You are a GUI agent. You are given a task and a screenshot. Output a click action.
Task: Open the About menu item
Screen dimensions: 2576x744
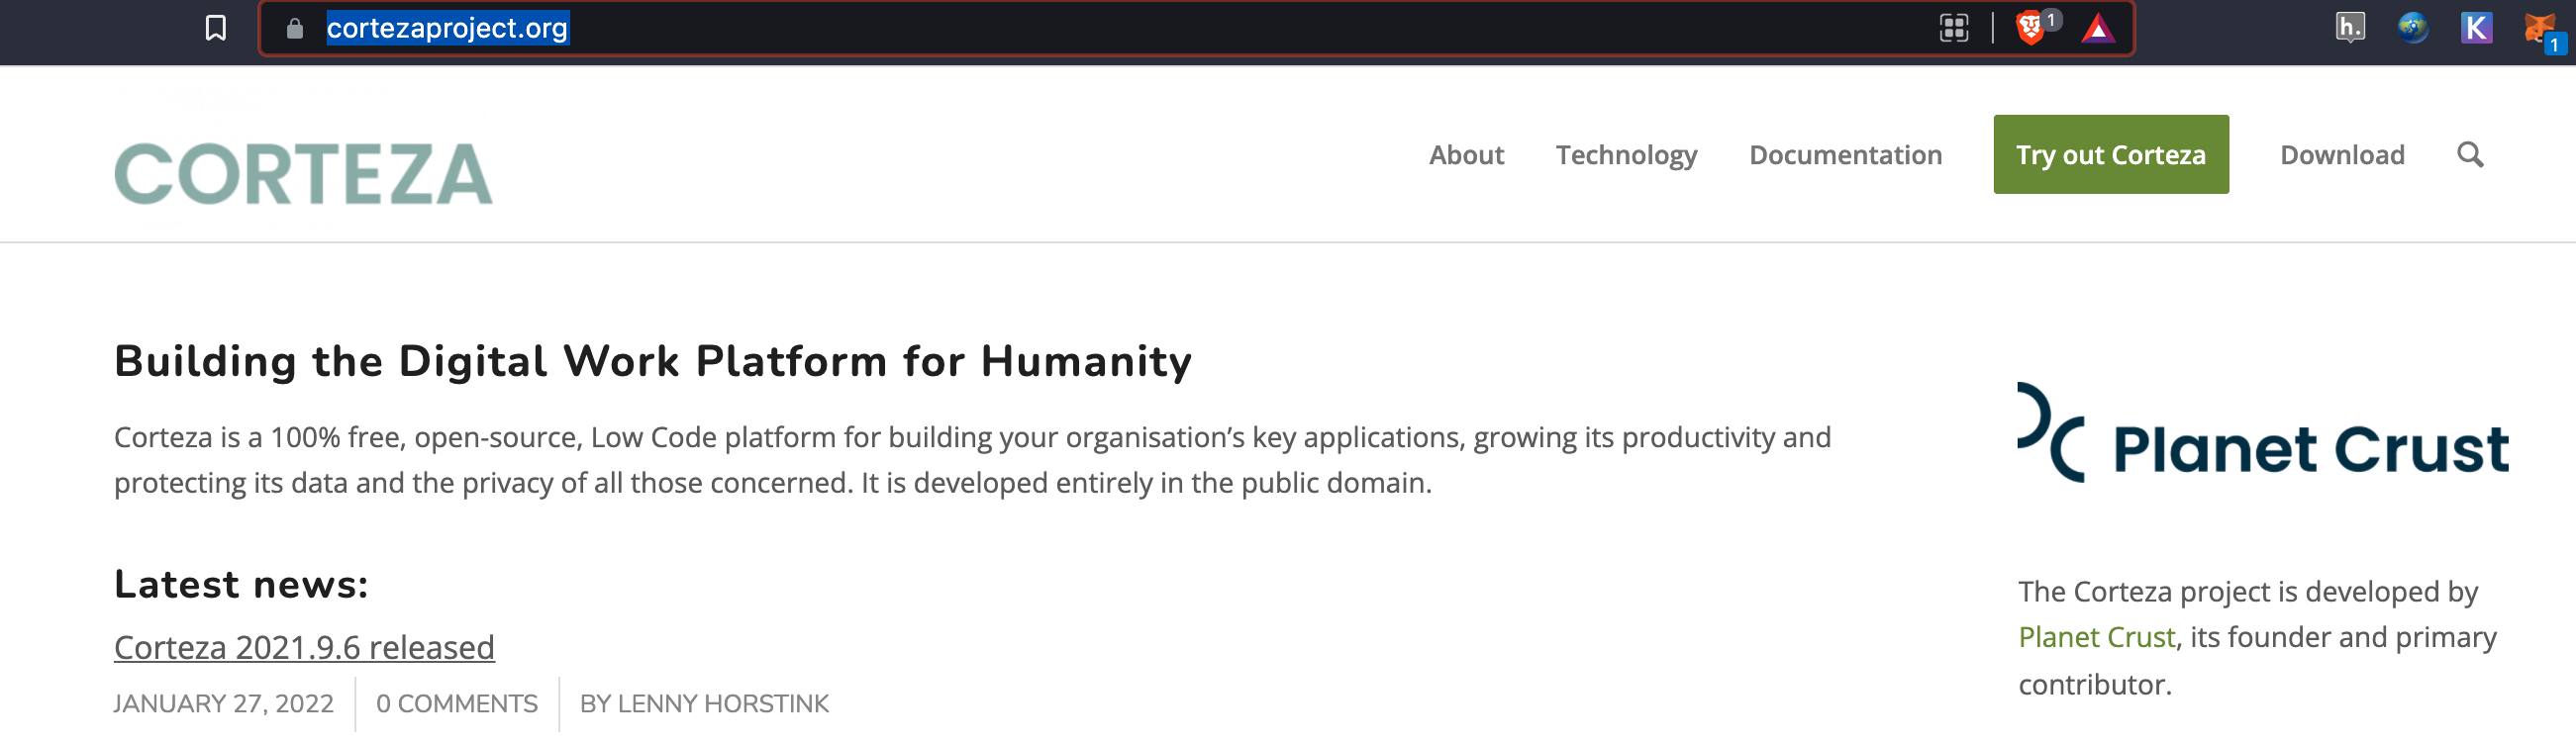coord(1466,155)
